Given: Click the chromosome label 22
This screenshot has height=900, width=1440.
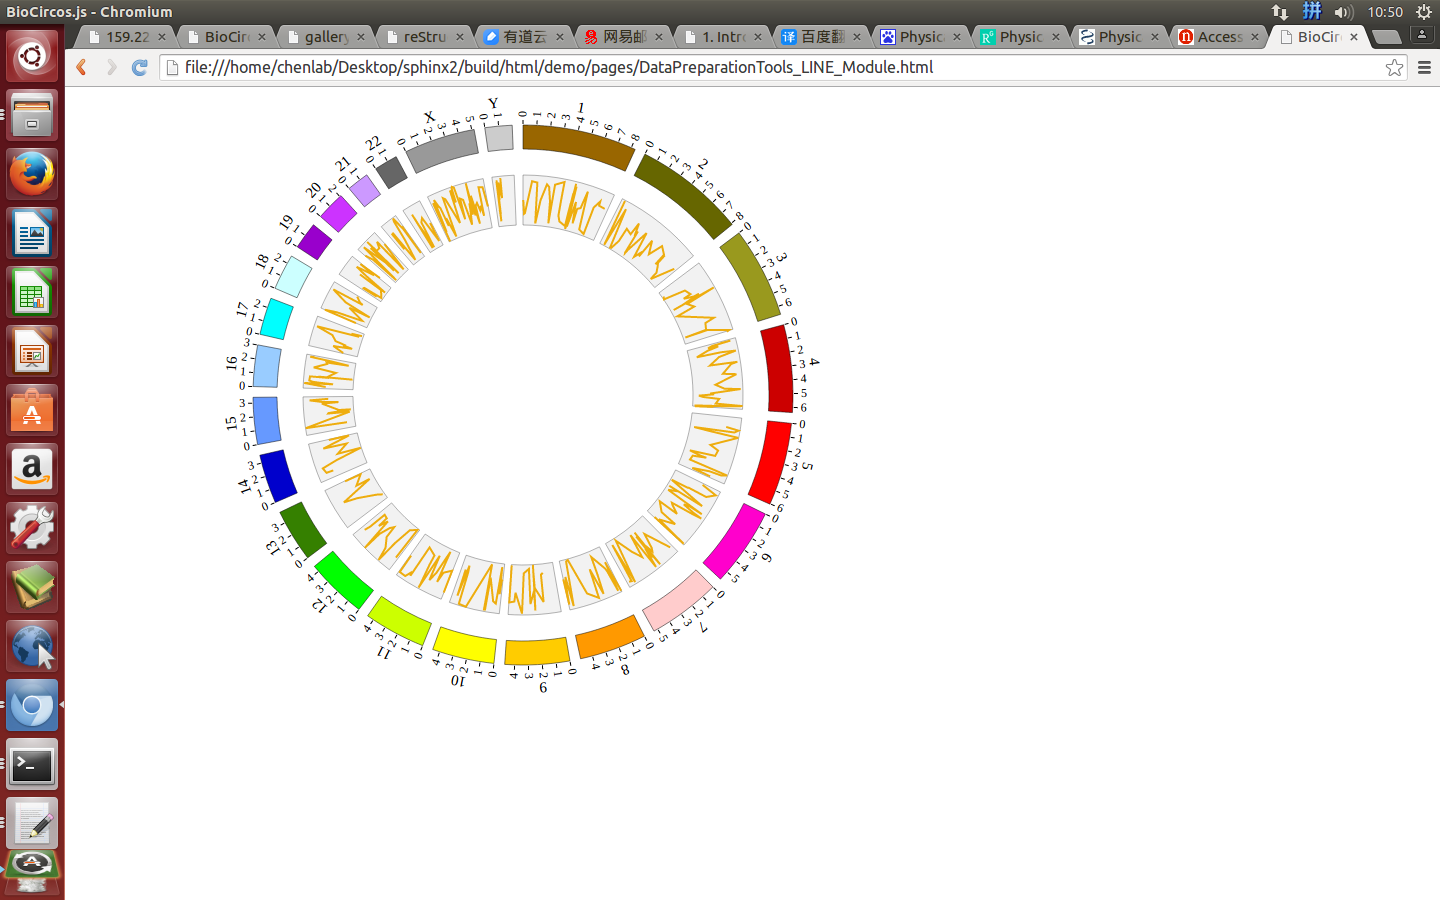Looking at the screenshot, I should click(x=373, y=143).
